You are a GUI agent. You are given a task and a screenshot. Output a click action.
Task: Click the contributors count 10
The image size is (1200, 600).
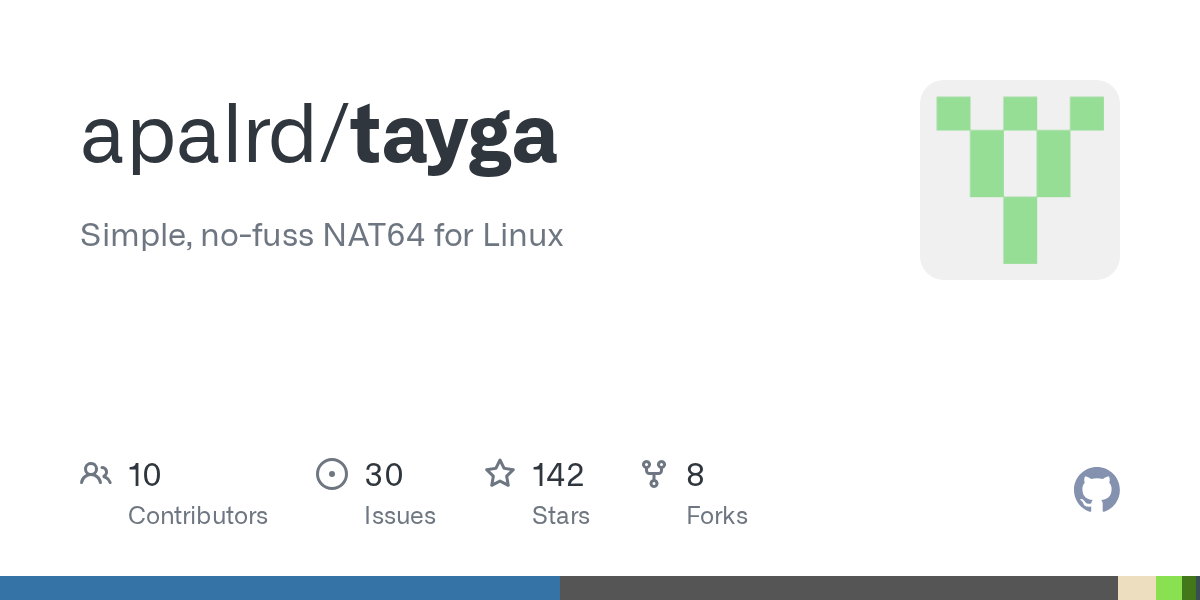[145, 474]
